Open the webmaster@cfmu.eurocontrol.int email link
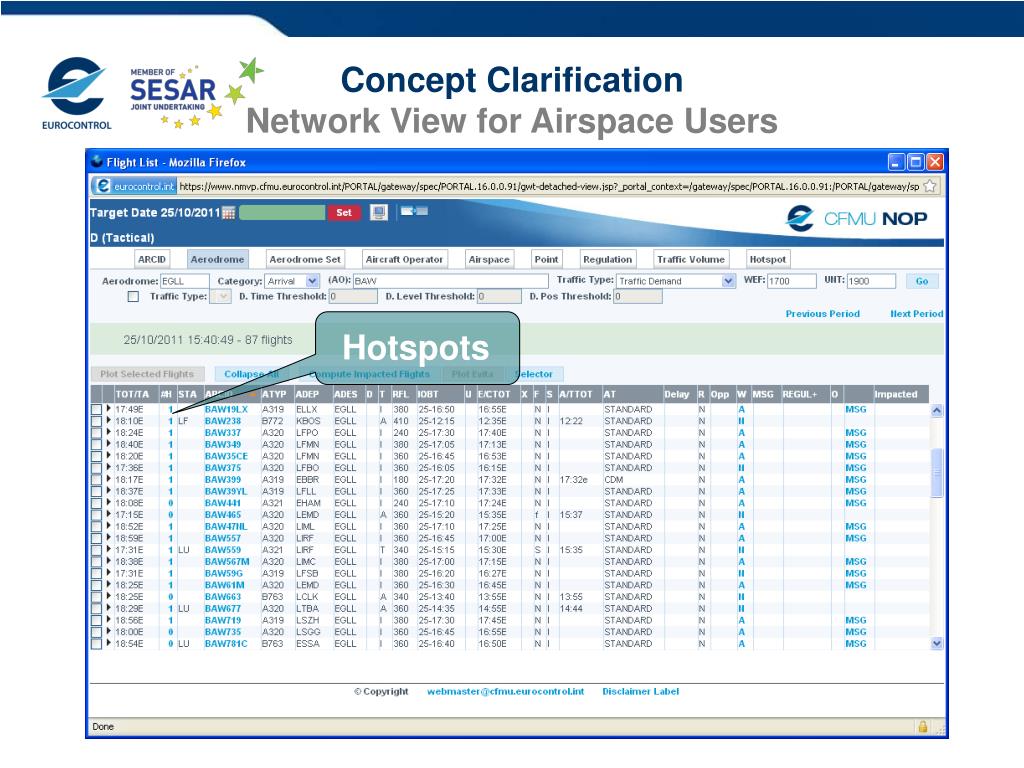 (x=505, y=692)
